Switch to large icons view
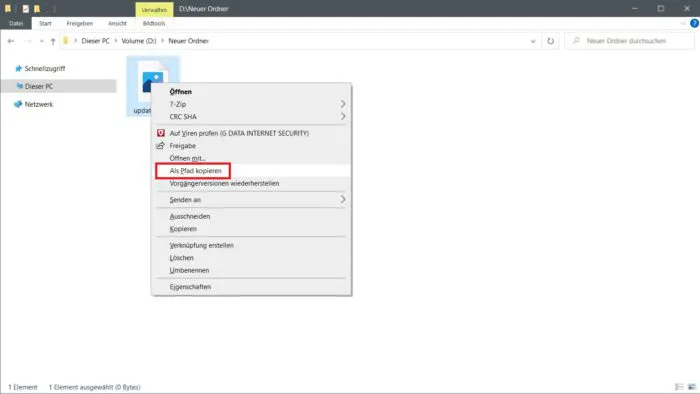The width and height of the screenshot is (700, 394). [x=692, y=387]
